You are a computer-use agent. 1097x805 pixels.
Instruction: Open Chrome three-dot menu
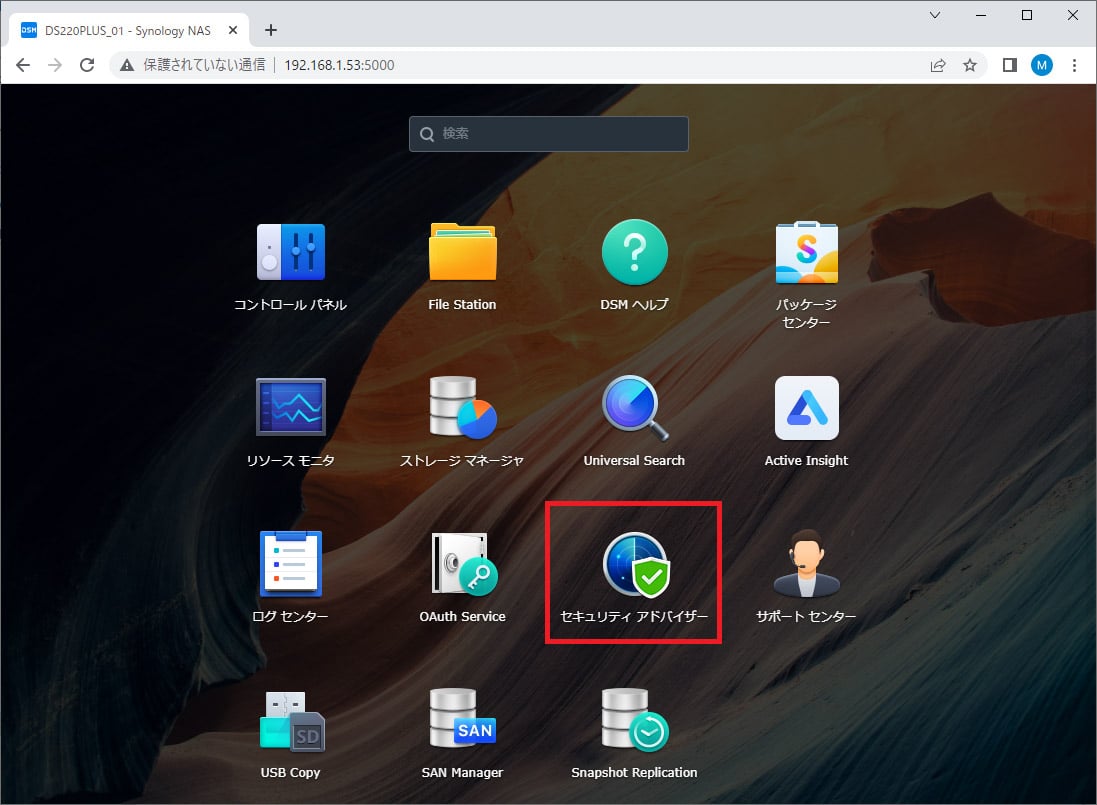(1074, 65)
